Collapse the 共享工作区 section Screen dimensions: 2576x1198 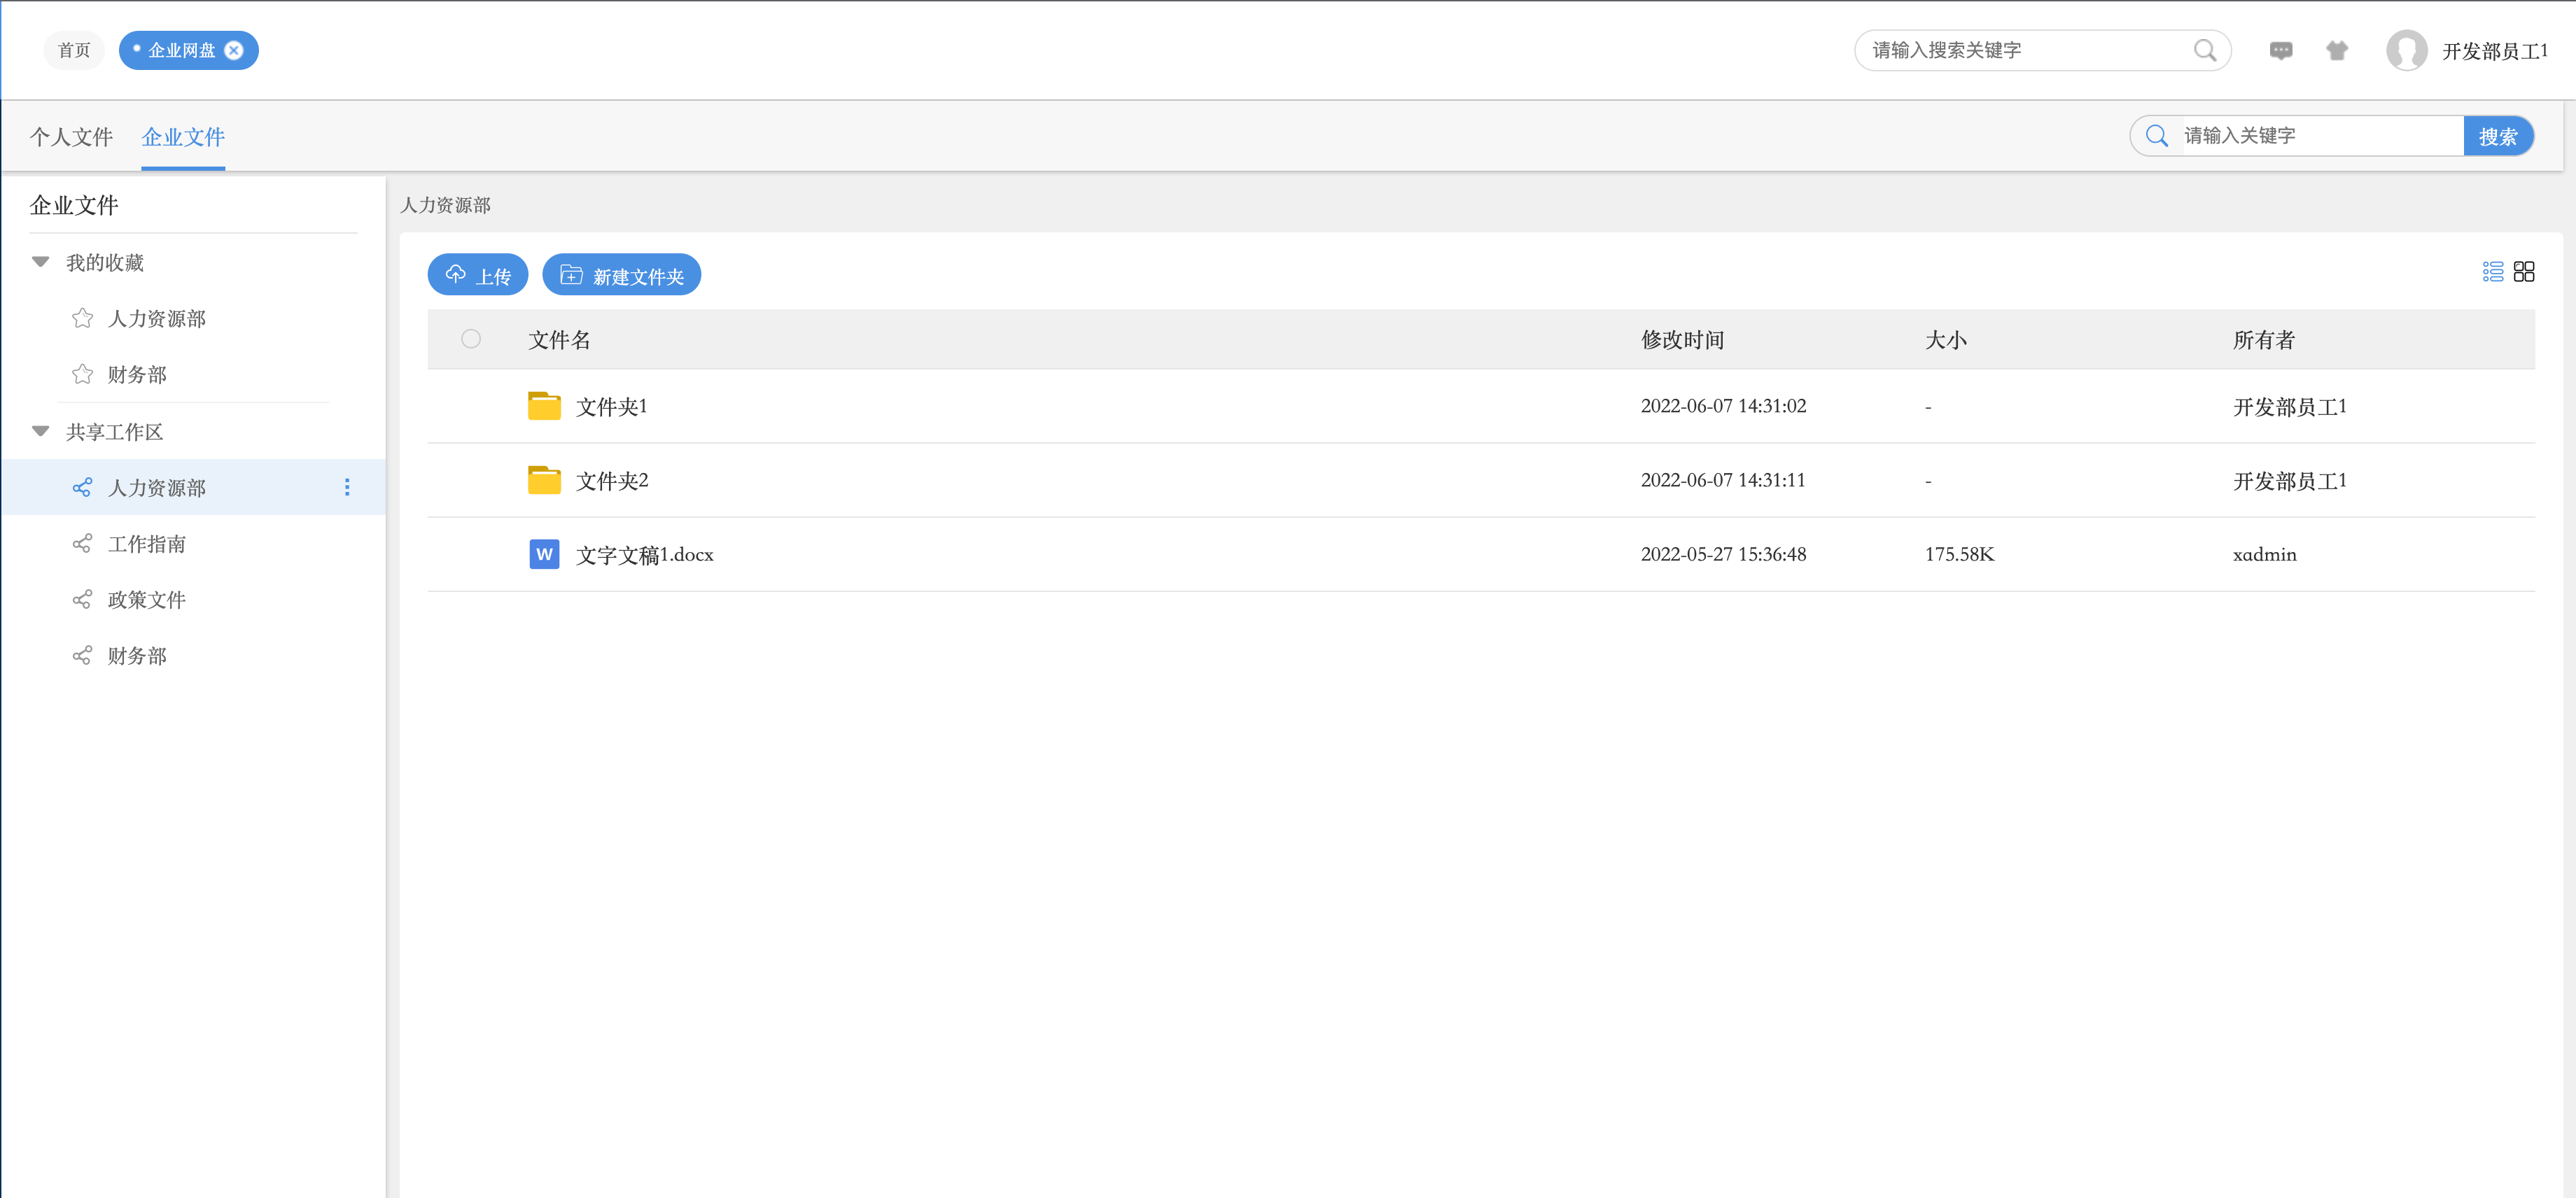[41, 432]
